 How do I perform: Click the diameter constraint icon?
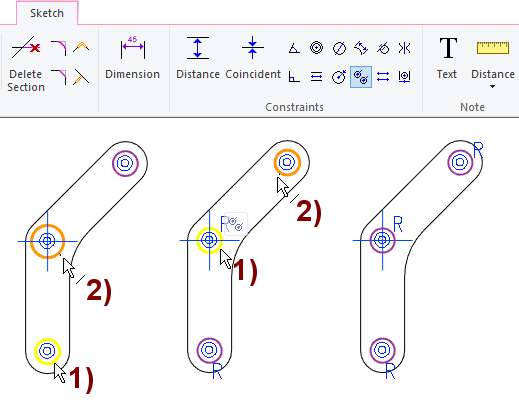[x=339, y=48]
